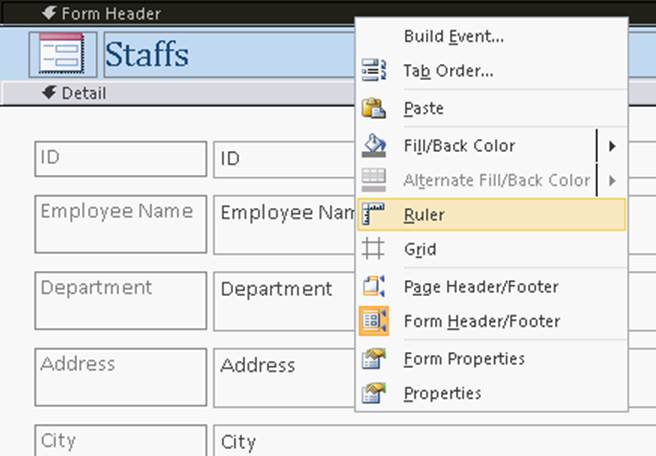The width and height of the screenshot is (656, 456).
Task: Click the Page Header/Footer icon
Action: pos(373,286)
